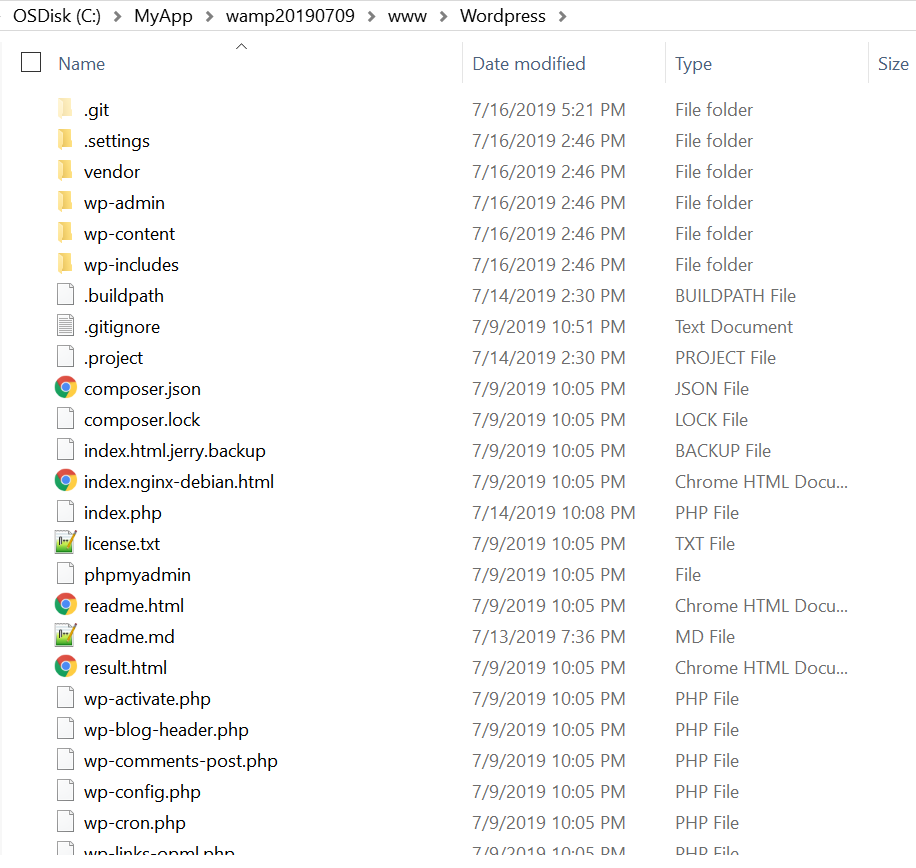The width and height of the screenshot is (916, 868).
Task: Go to wamp20190709 in breadcrumb path
Action: [x=290, y=16]
